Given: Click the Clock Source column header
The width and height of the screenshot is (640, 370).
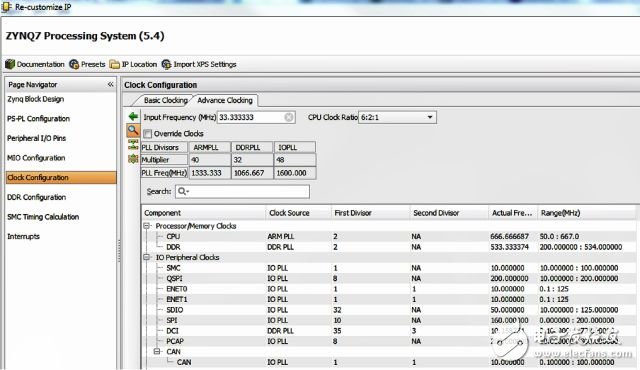Looking at the screenshot, I should (298, 213).
